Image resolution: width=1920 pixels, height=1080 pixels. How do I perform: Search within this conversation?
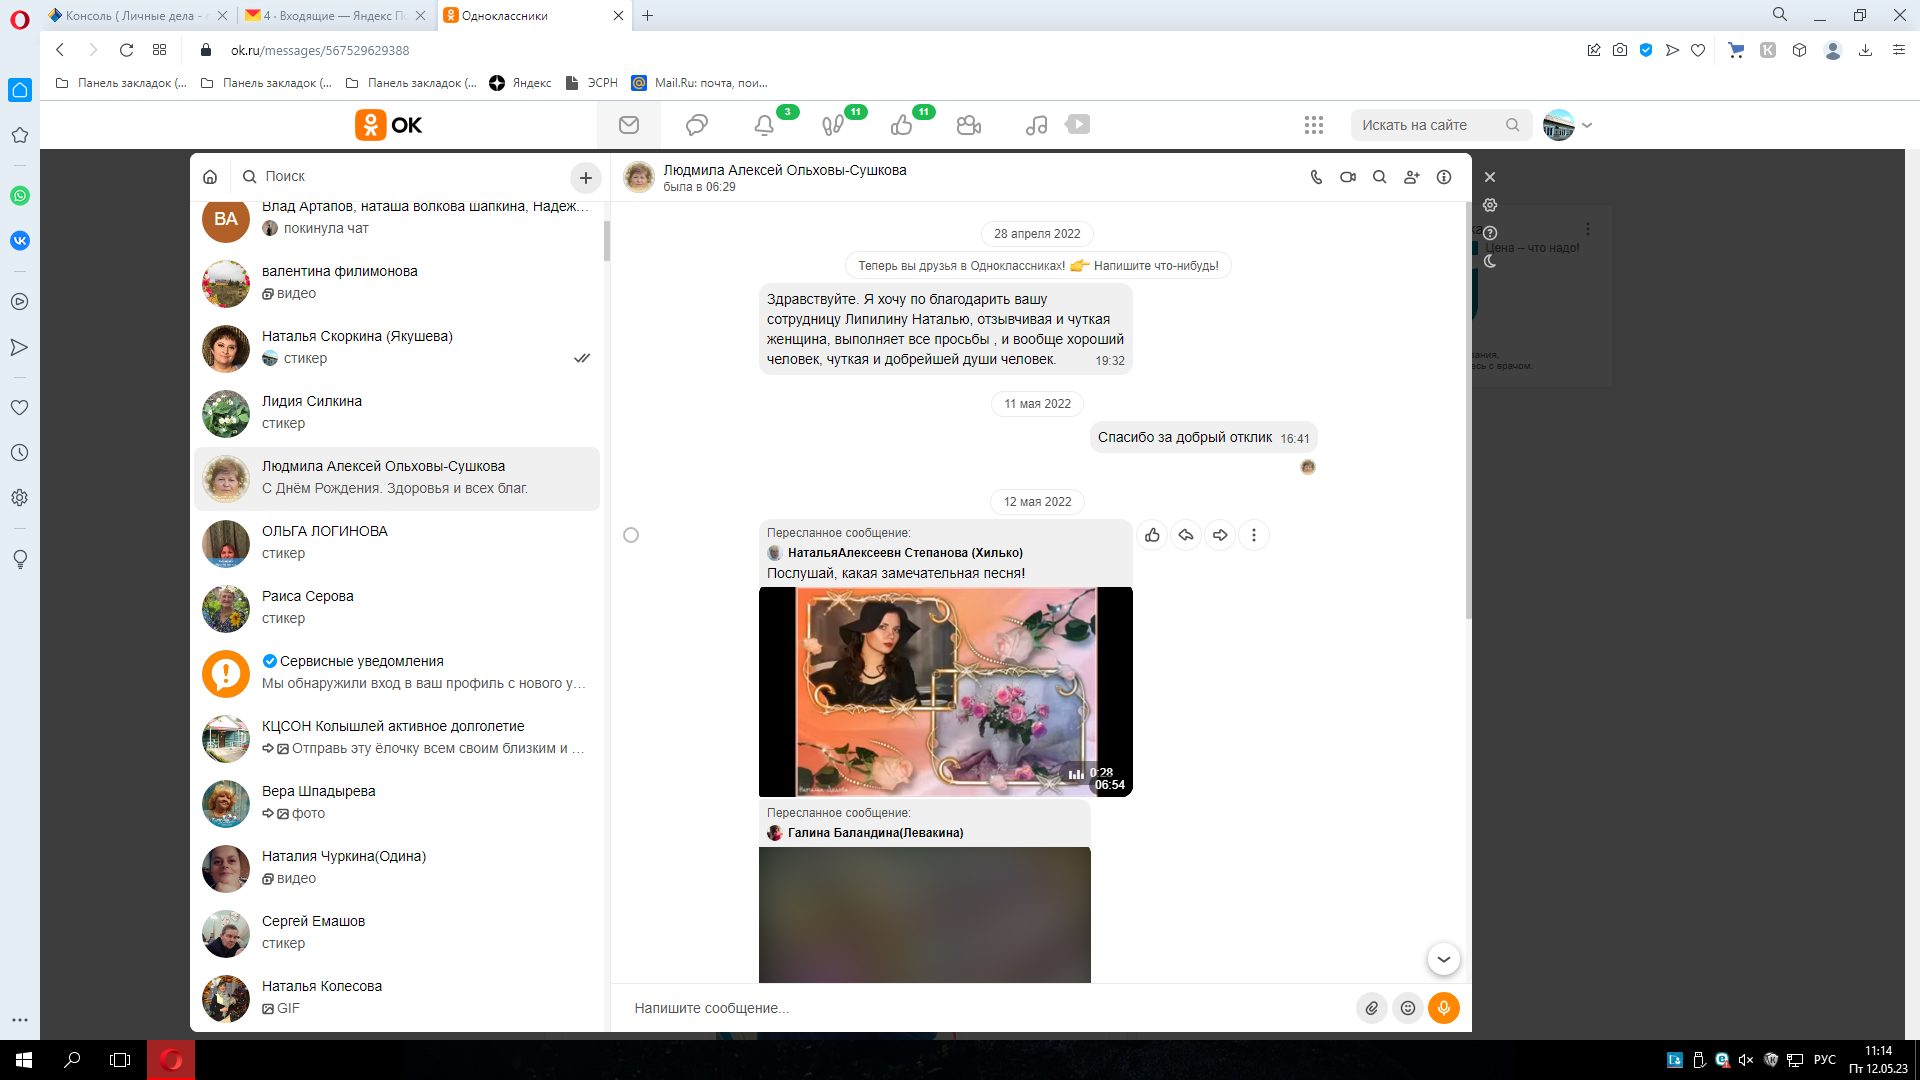[x=1379, y=177]
